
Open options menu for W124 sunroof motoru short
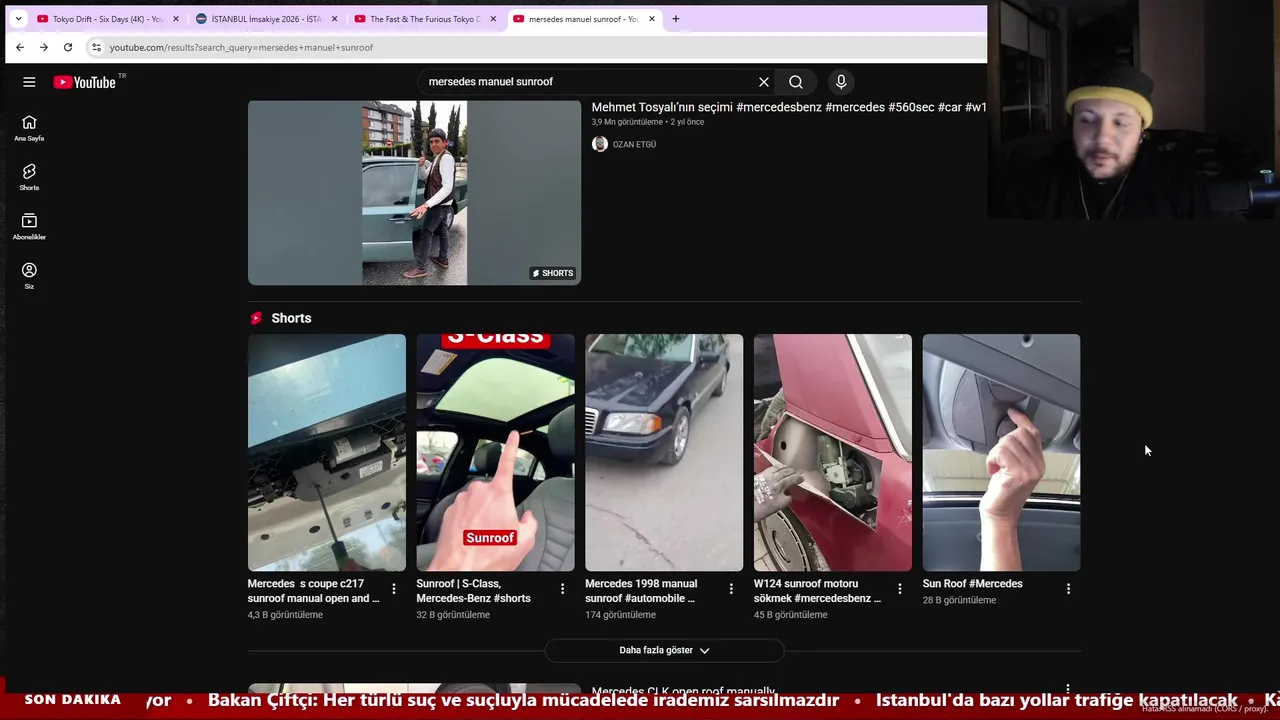pyautogui.click(x=900, y=589)
